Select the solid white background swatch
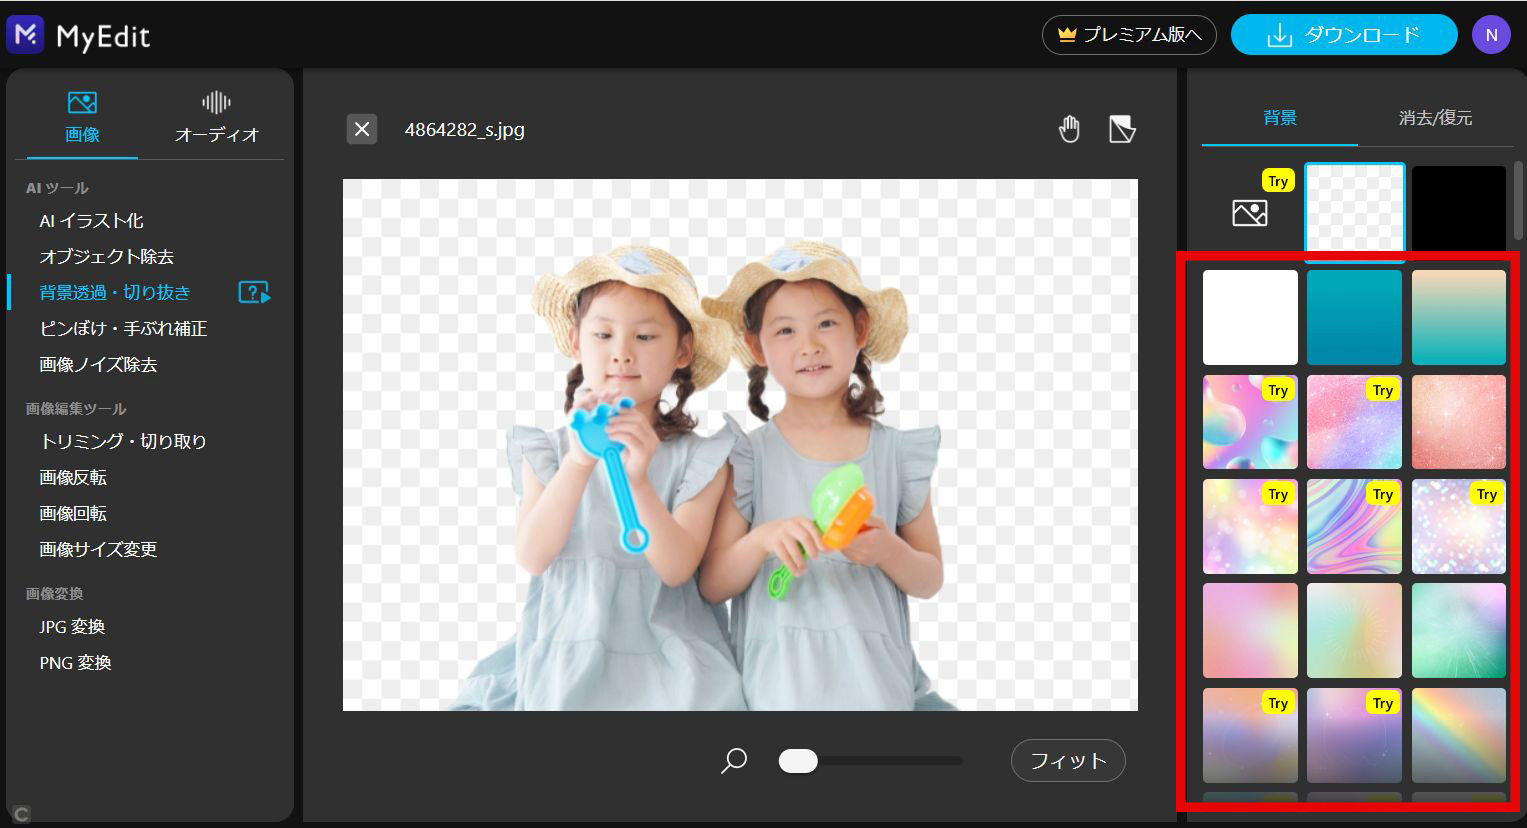Image resolution: width=1527 pixels, height=828 pixels. [x=1249, y=317]
